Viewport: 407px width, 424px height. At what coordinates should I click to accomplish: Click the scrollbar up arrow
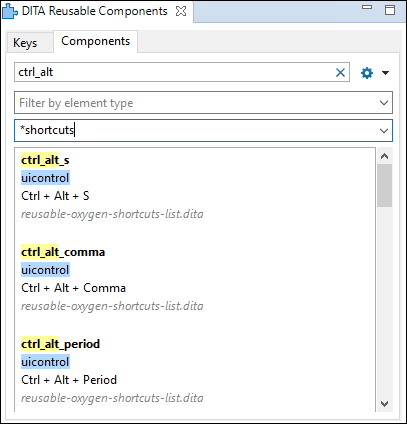(384, 156)
